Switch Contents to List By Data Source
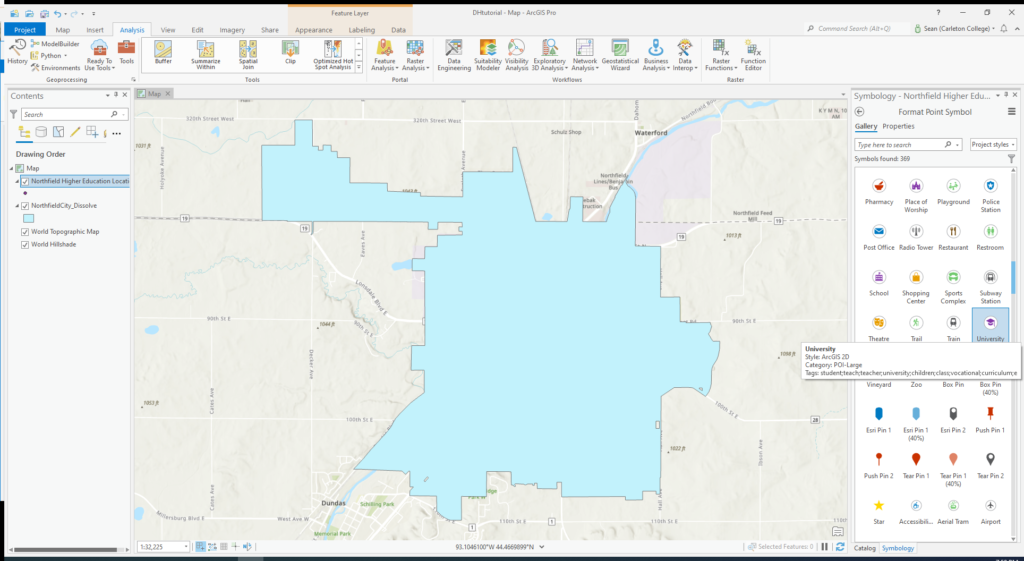The image size is (1024, 561). click(x=41, y=132)
